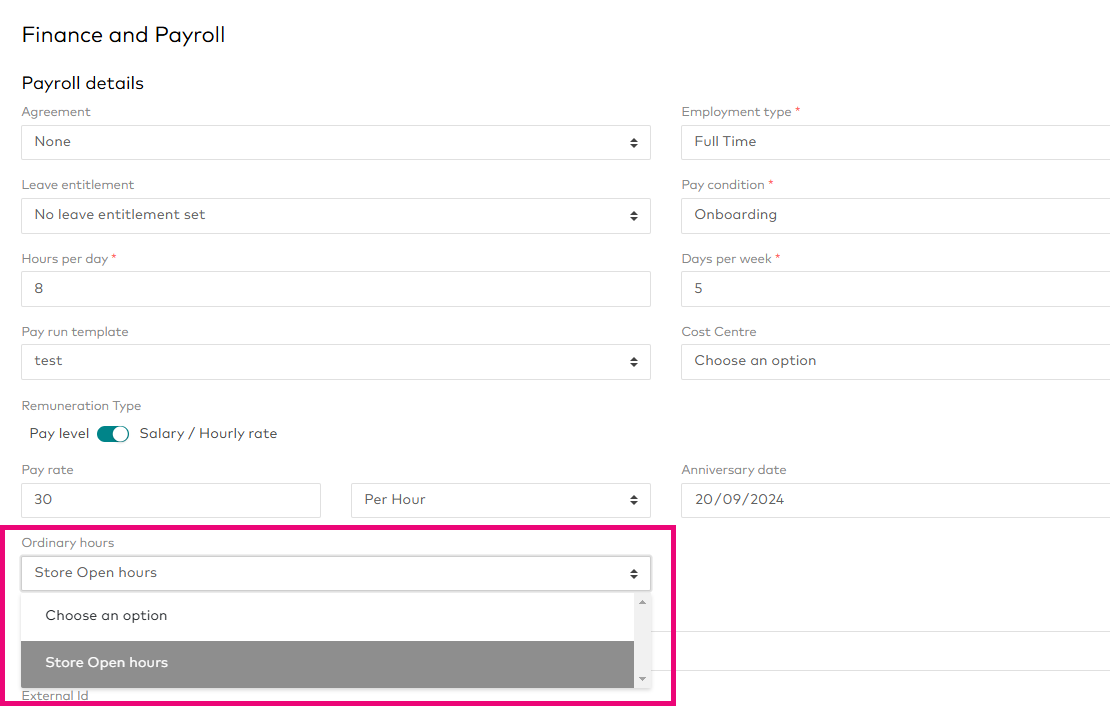1110x706 pixels.
Task: Expand the Leave entitlement selector
Action: click(335, 215)
